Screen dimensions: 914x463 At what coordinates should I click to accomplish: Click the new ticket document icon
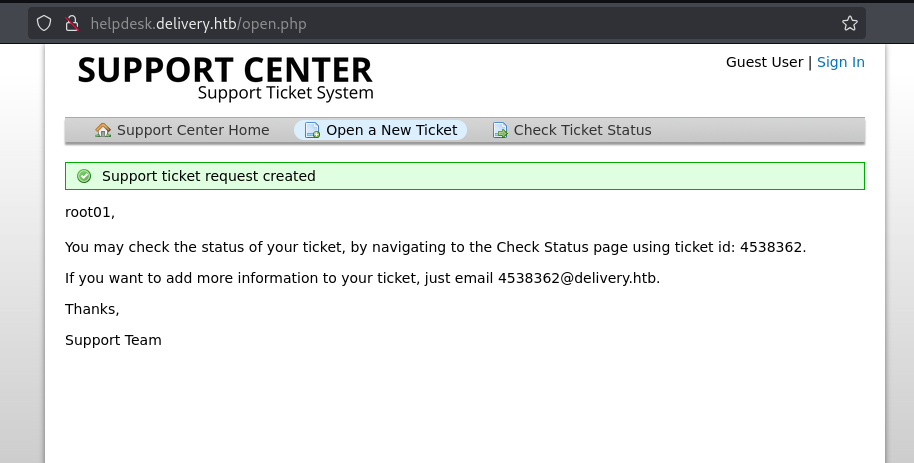coord(312,130)
